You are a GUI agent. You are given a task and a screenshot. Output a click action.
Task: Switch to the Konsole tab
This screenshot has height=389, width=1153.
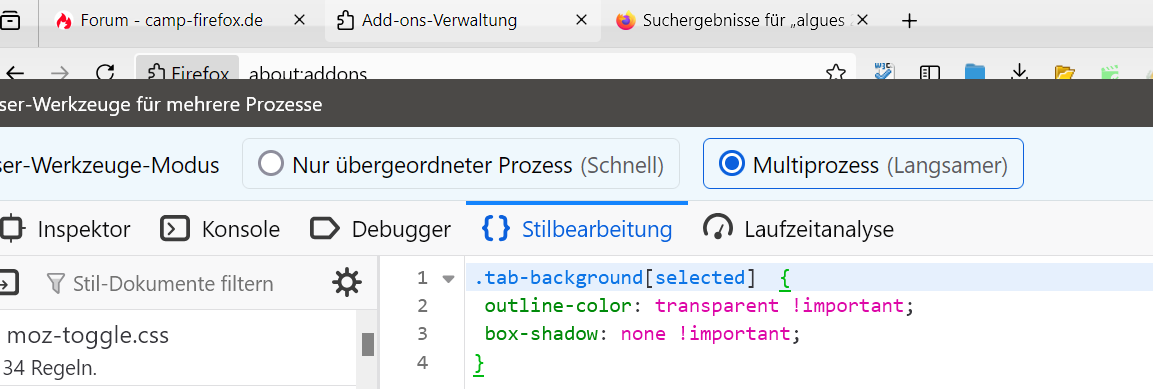(220, 229)
